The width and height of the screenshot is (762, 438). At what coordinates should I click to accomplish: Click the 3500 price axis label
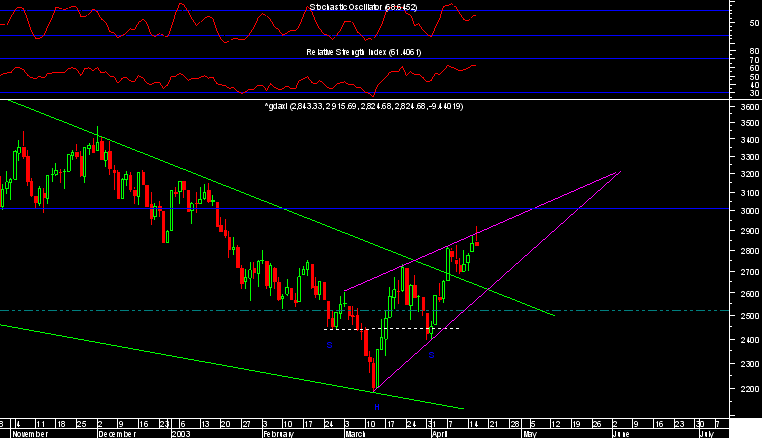point(750,123)
